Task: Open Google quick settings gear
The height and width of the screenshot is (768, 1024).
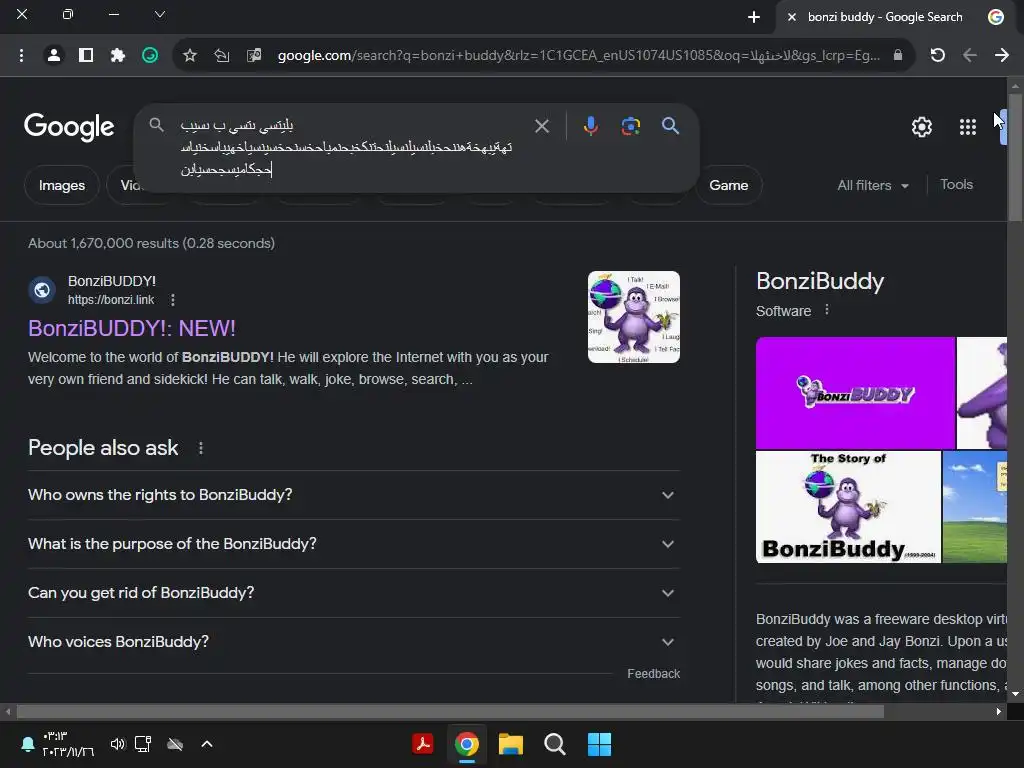Action: click(921, 127)
